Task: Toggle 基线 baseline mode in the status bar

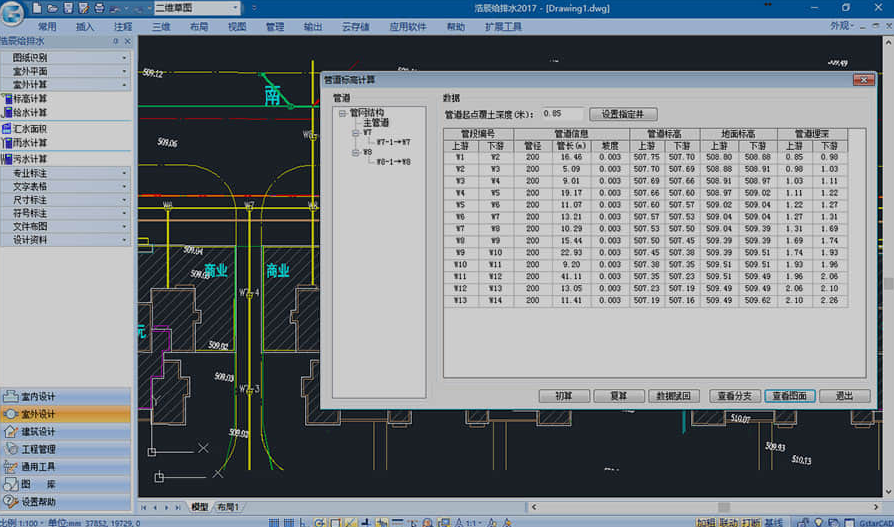Action: [773, 522]
